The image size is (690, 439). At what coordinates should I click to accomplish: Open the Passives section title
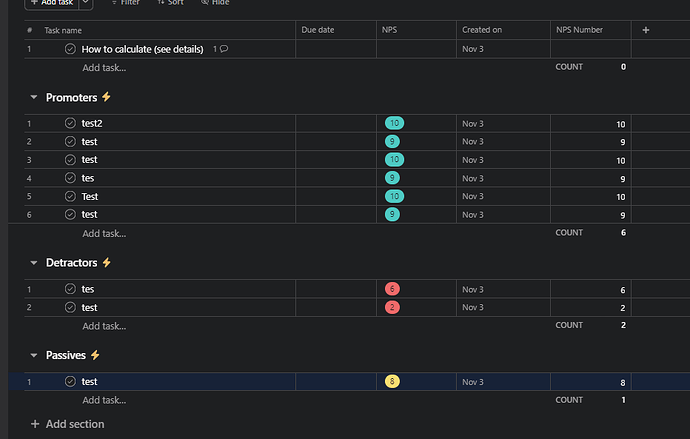[66, 355]
